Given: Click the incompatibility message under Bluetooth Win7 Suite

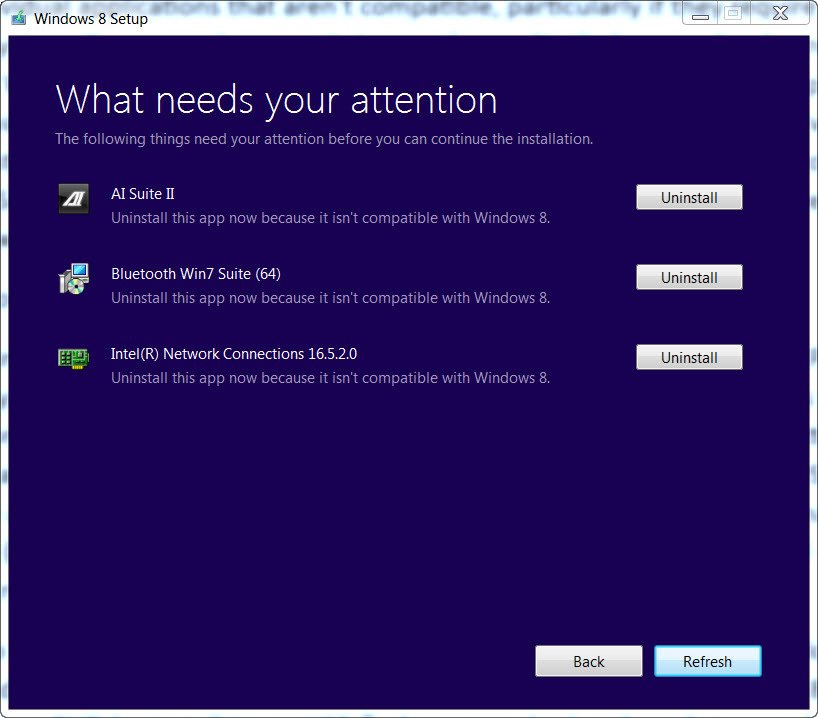Looking at the screenshot, I should tap(330, 298).
